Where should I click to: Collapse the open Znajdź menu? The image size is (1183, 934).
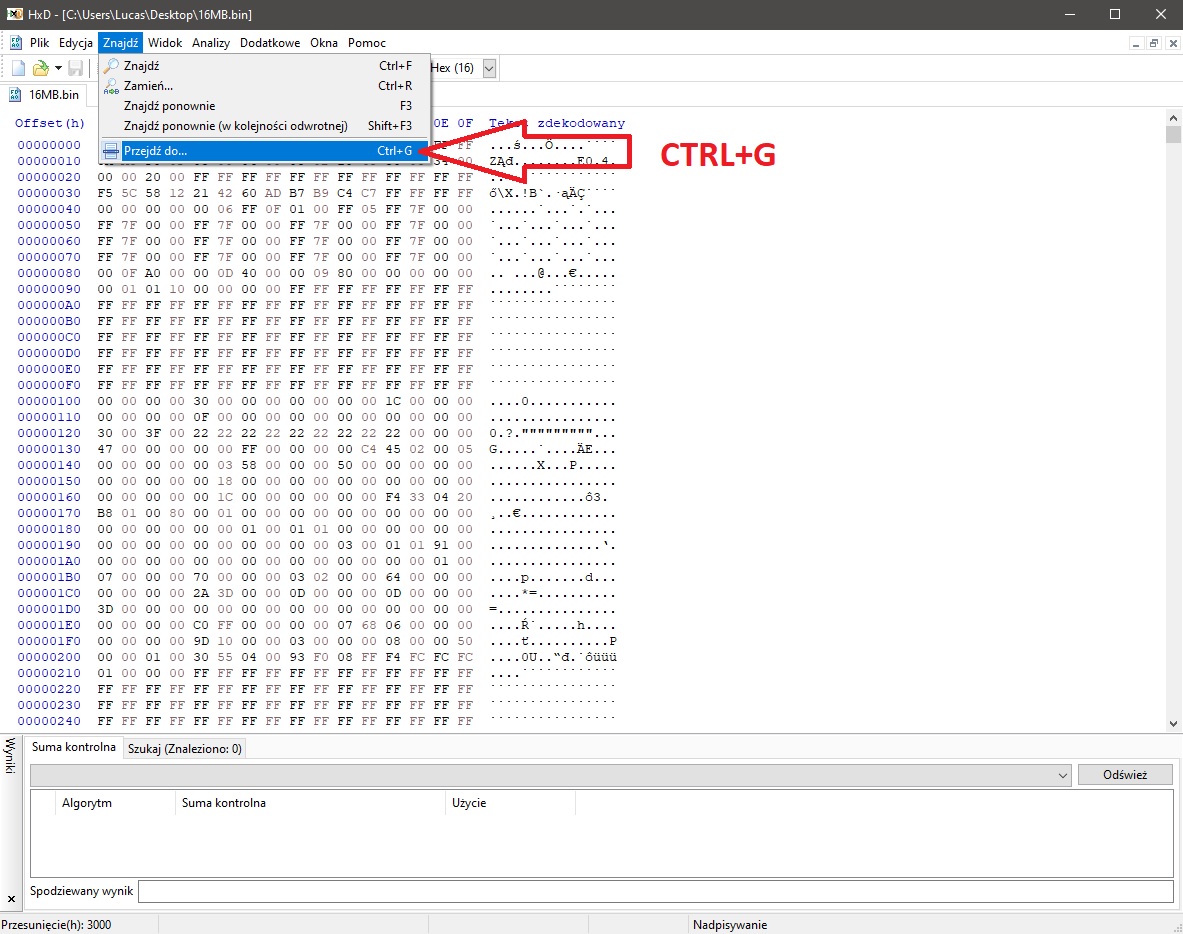point(121,43)
